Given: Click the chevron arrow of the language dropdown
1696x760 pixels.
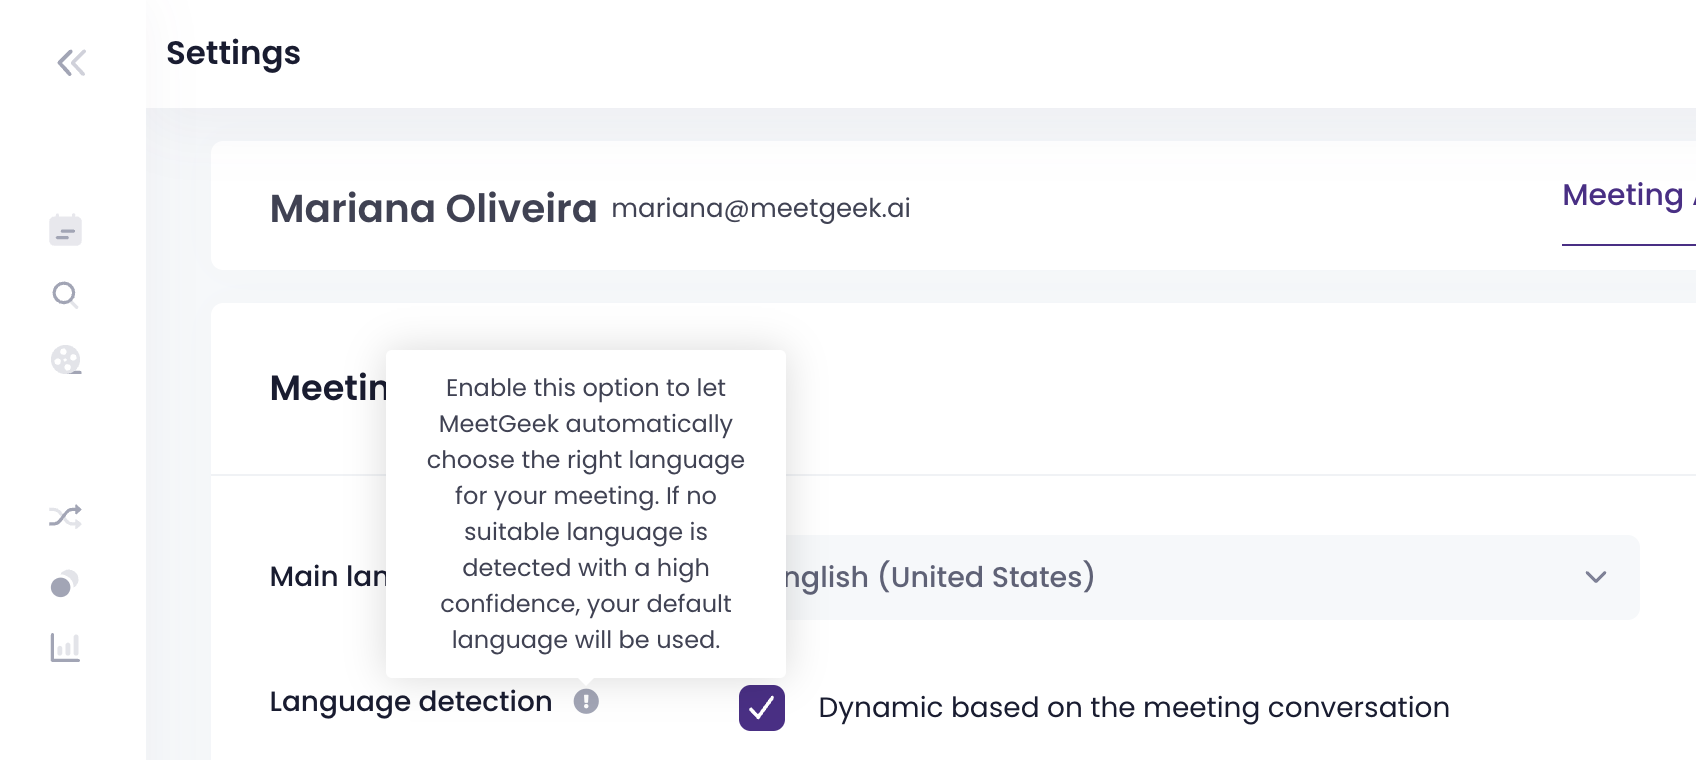Looking at the screenshot, I should 1595,577.
